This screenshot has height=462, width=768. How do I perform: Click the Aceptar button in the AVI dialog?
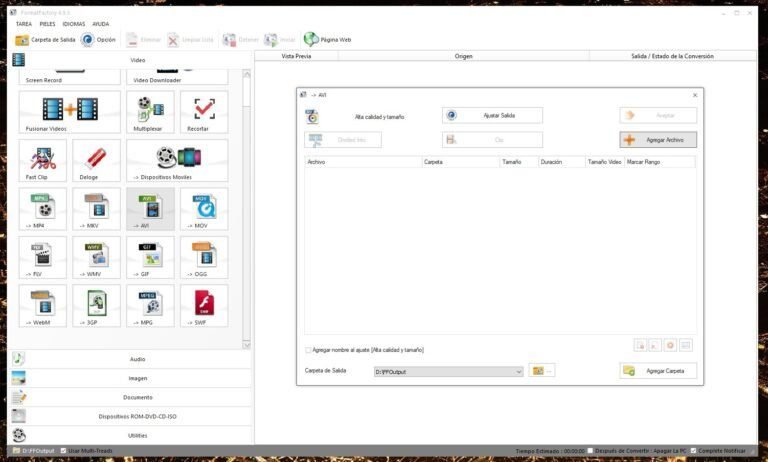click(658, 116)
